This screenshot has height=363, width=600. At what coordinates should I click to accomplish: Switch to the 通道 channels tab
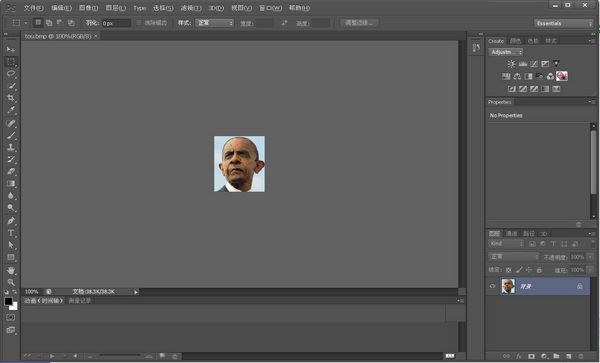[511, 233]
